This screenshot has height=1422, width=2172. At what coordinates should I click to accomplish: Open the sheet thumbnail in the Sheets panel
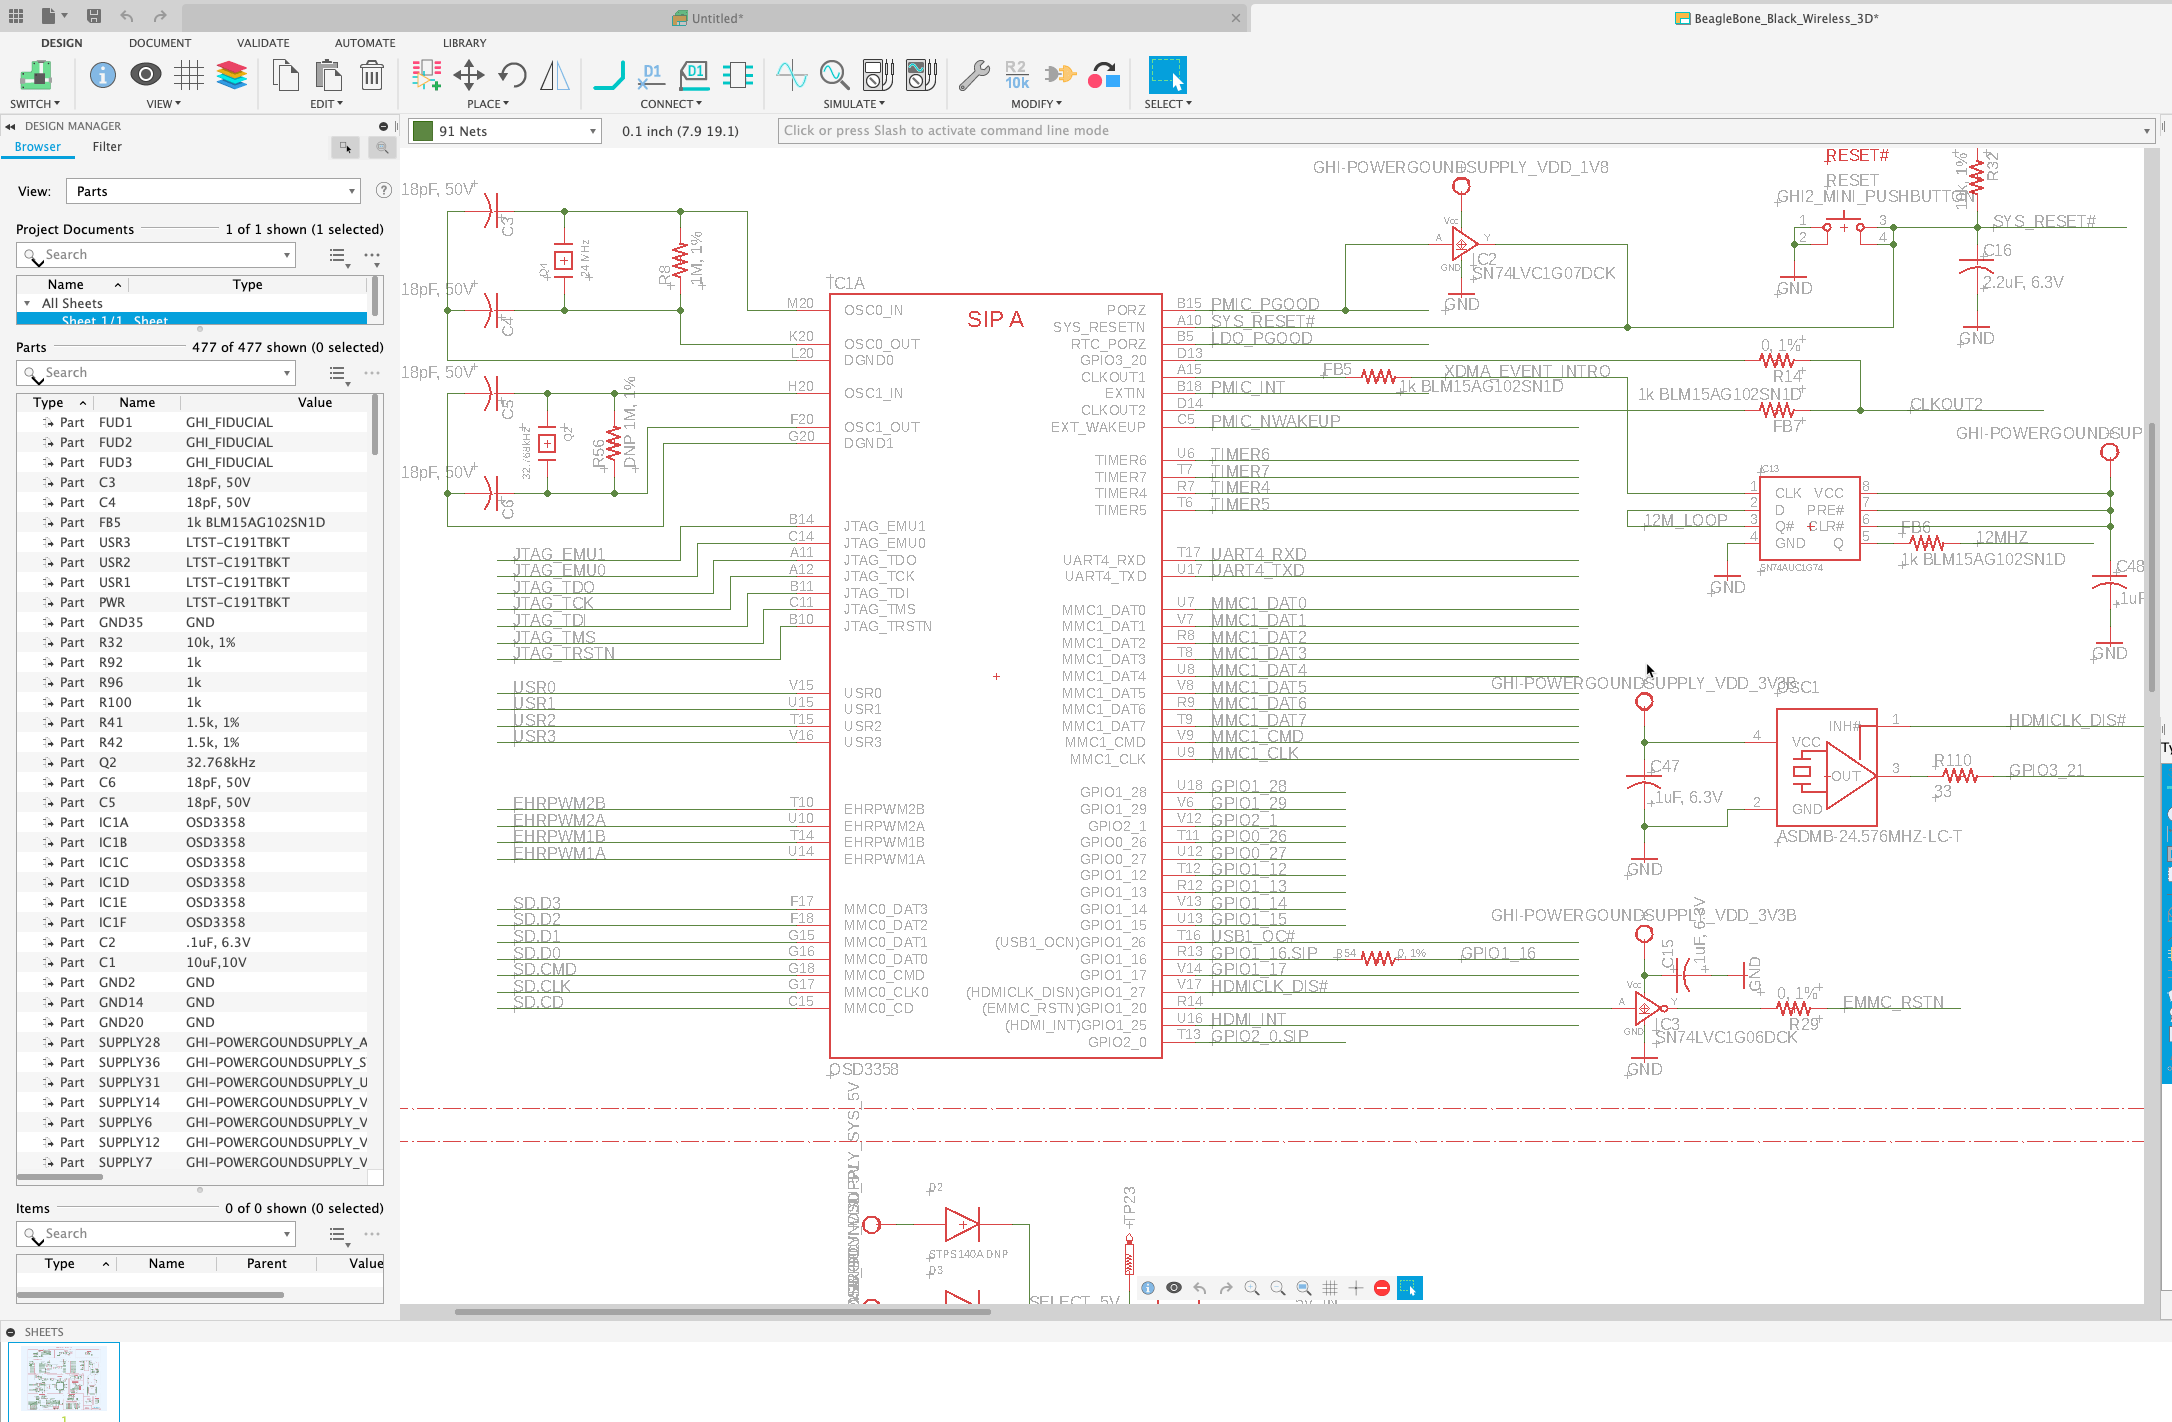coord(64,1380)
